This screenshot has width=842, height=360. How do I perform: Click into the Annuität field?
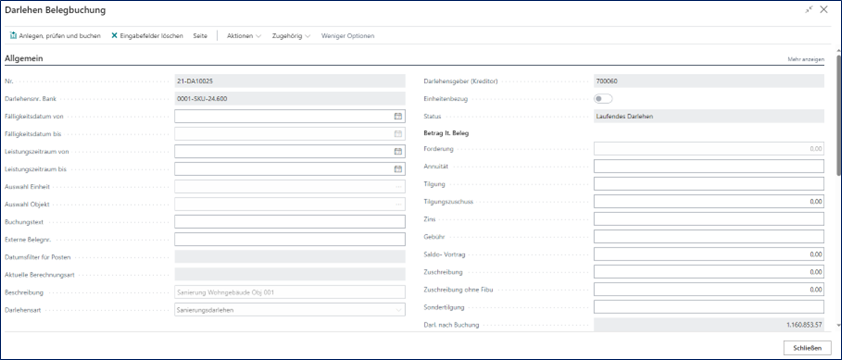point(709,166)
